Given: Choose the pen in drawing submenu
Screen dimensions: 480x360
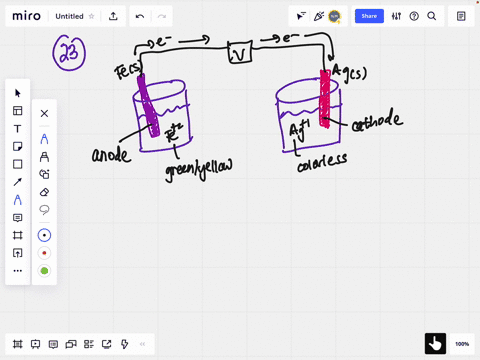Looking at the screenshot, I should [x=44, y=139].
